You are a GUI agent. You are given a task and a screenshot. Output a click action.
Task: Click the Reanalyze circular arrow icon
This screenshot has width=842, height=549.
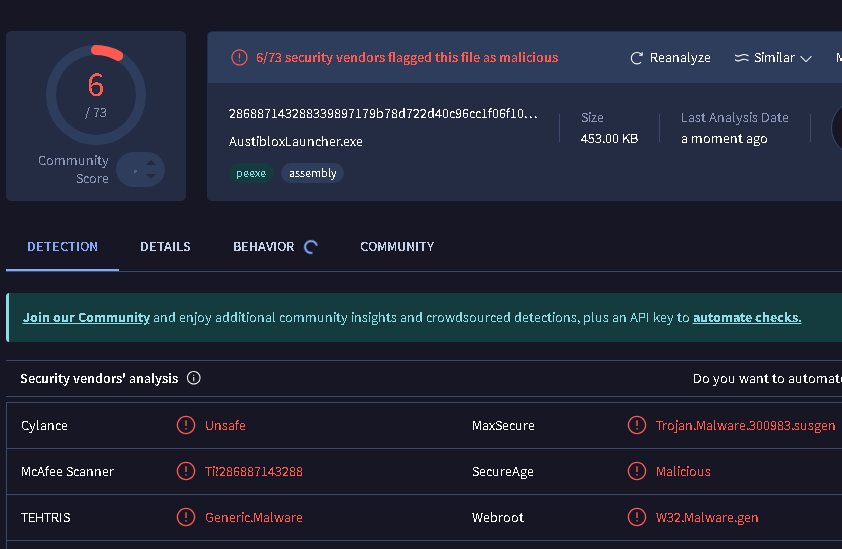tap(636, 58)
